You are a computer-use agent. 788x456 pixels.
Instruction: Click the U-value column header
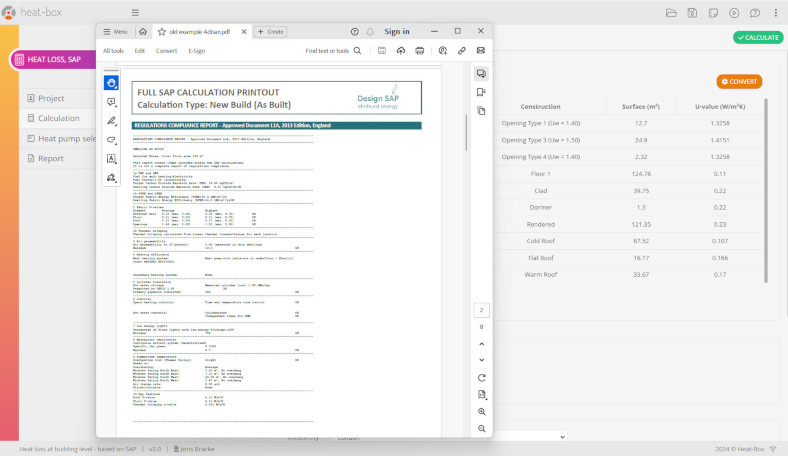tap(720, 107)
